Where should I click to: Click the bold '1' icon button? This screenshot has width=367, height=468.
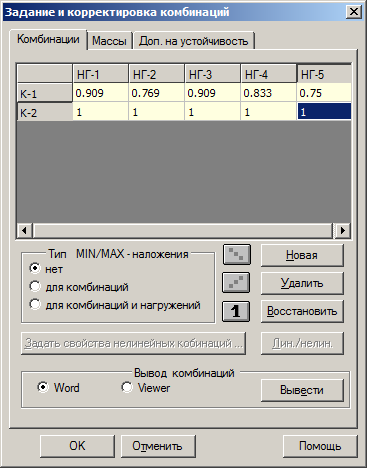[236, 311]
